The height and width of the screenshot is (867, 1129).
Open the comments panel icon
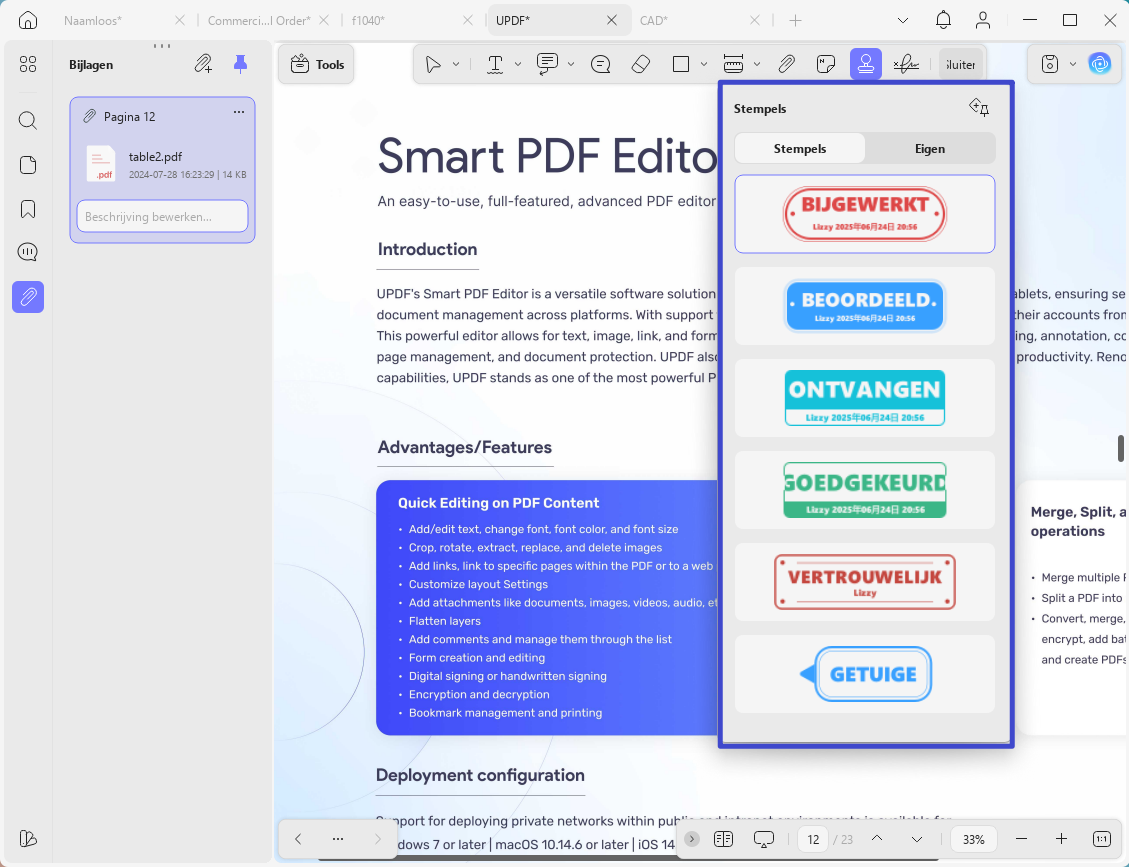coord(28,252)
